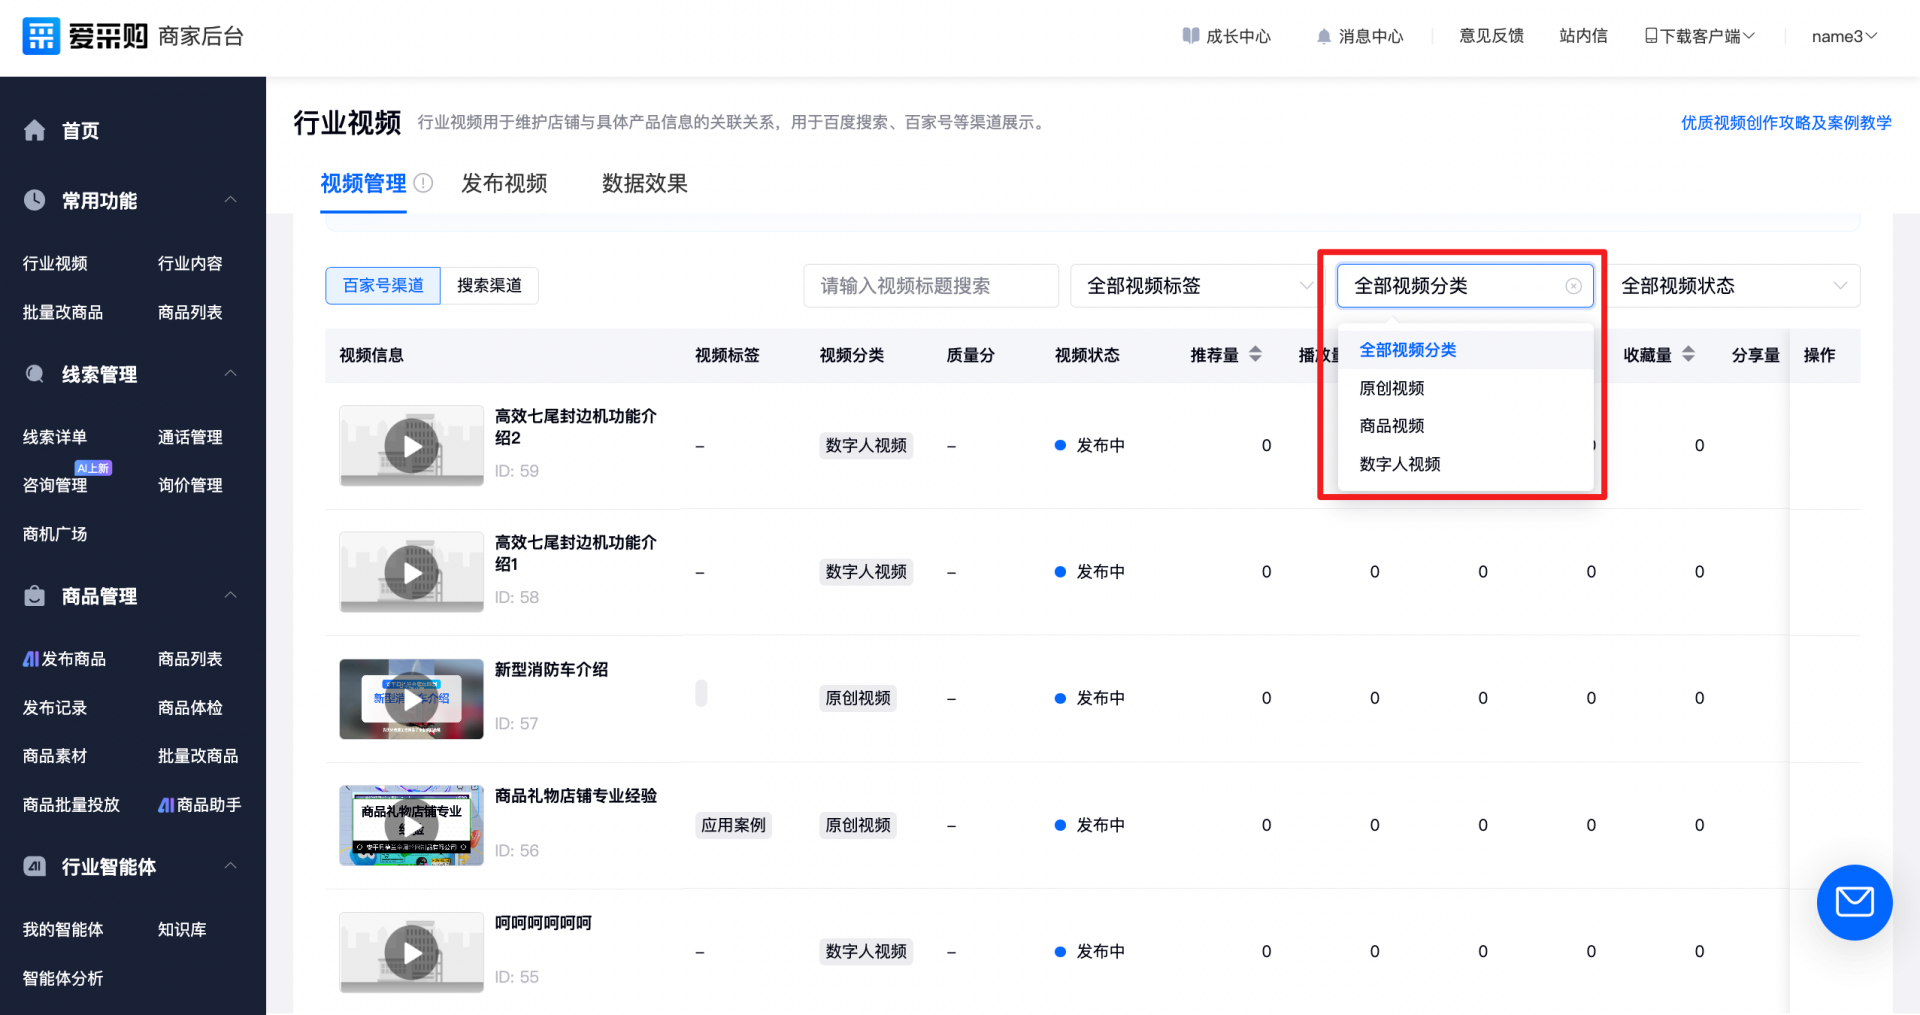Choose 全部视频分类 option in list
The image size is (1920, 1015).
pyautogui.click(x=1465, y=350)
